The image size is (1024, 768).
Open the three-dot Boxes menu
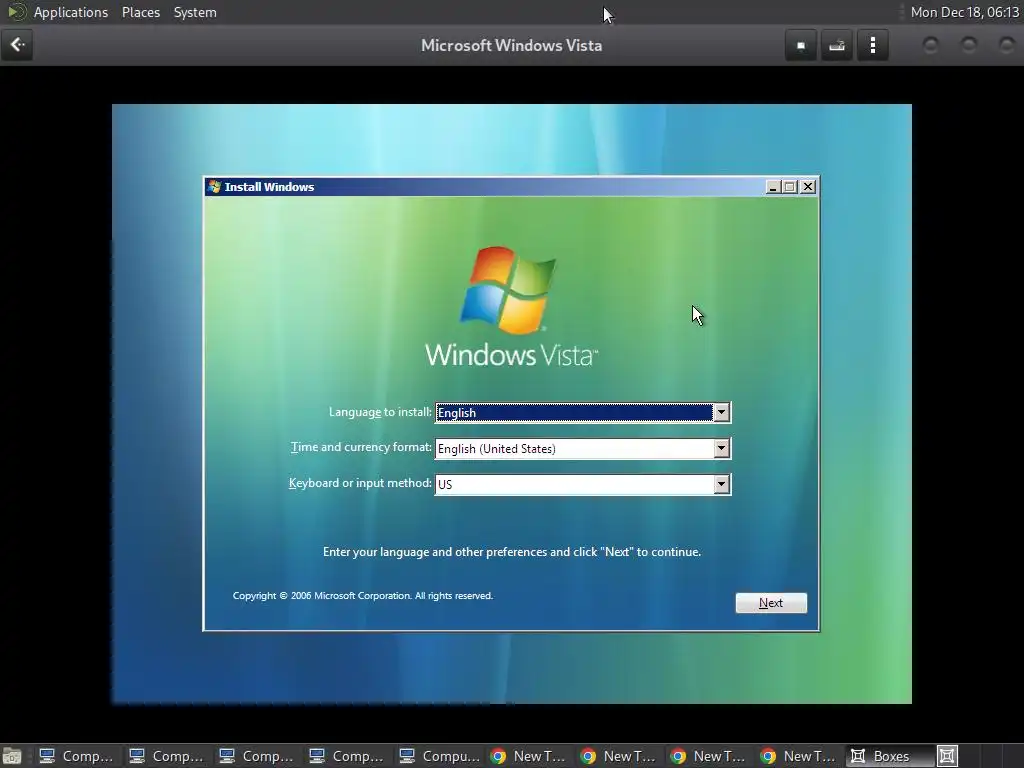(x=873, y=45)
